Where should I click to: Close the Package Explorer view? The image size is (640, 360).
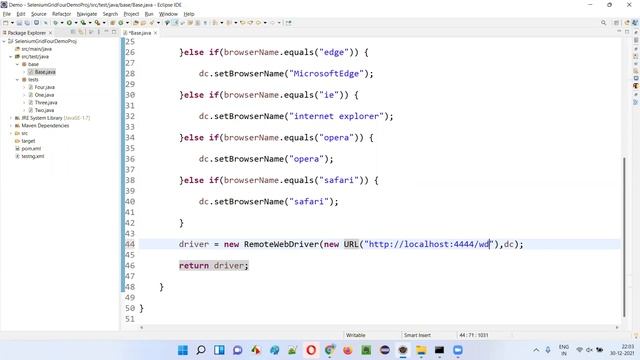(x=50, y=33)
